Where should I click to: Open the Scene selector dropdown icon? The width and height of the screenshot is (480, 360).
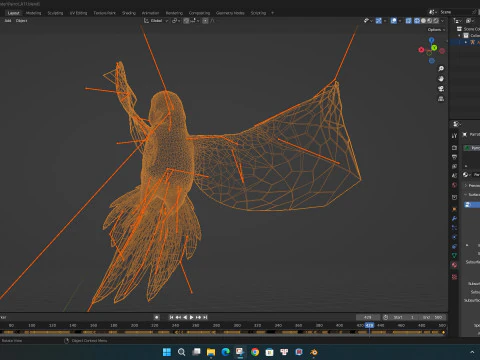click(x=433, y=12)
